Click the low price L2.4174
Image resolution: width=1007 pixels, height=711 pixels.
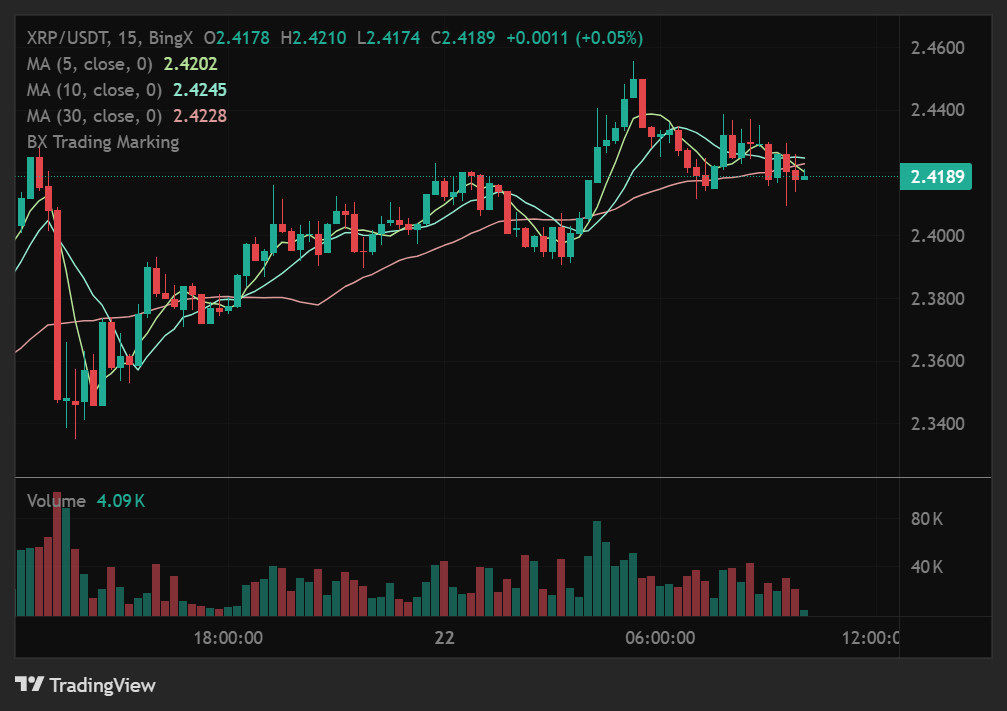[x=389, y=38]
